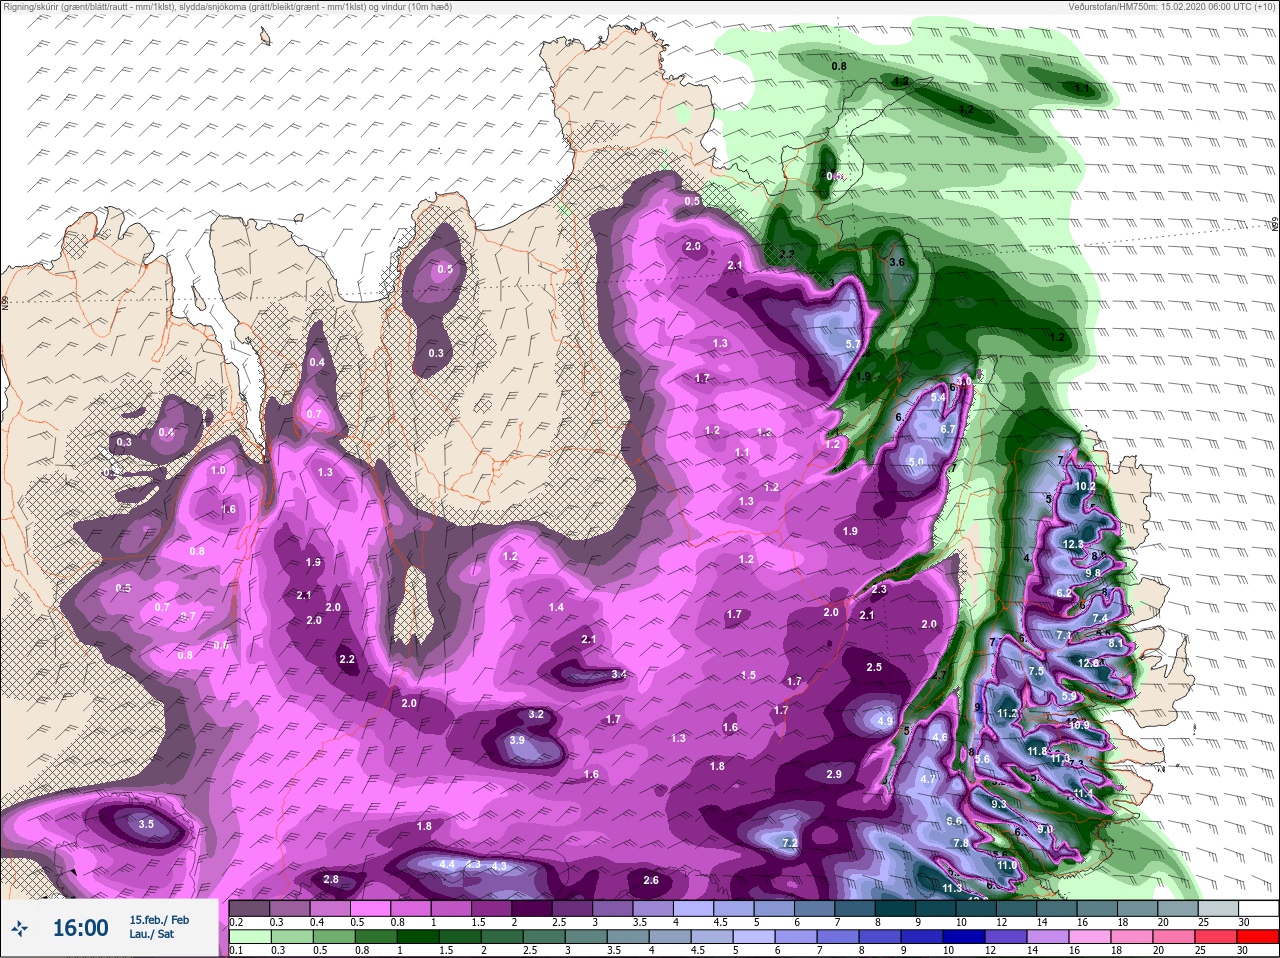Click the 4.4 precipitation value
Image resolution: width=1280 pixels, height=958 pixels.
pyautogui.click(x=447, y=864)
